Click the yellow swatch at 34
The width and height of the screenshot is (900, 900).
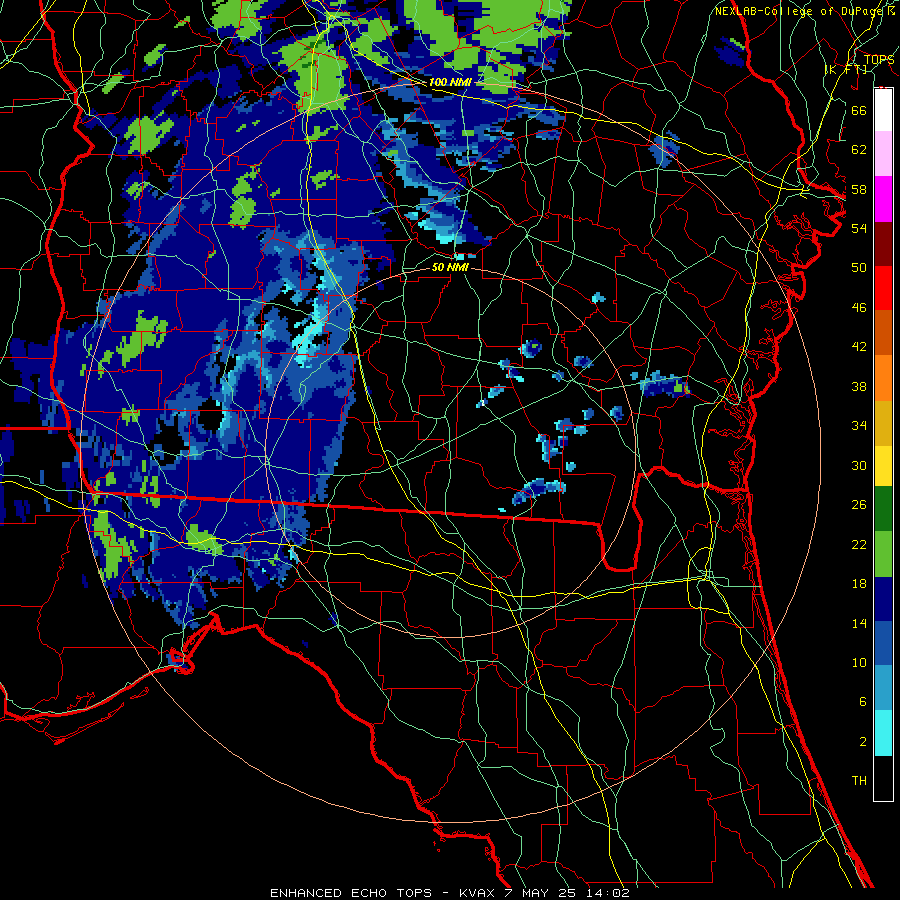[883, 465]
